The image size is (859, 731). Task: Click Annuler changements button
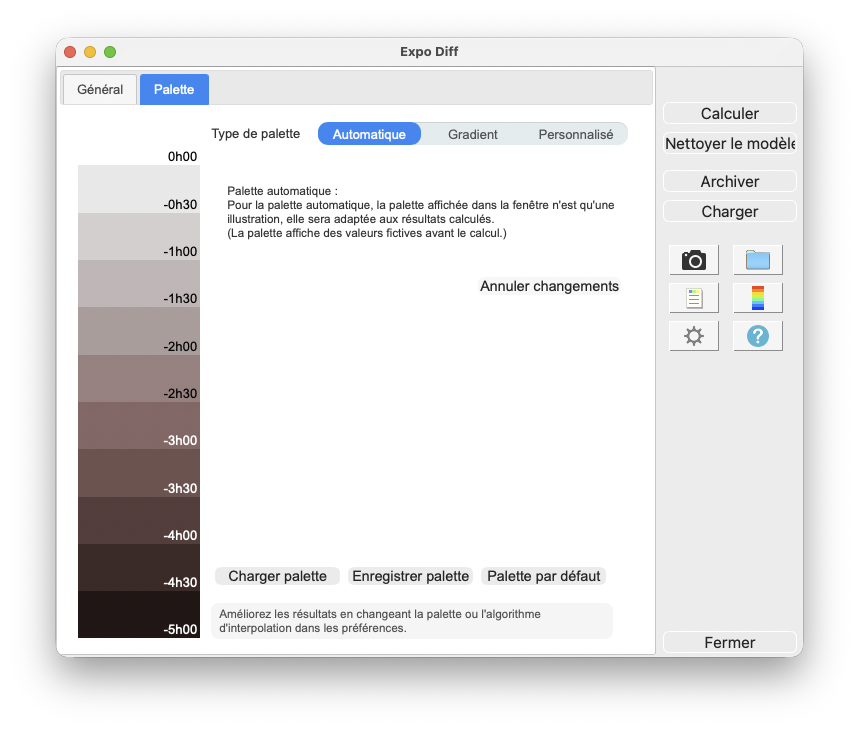click(549, 286)
